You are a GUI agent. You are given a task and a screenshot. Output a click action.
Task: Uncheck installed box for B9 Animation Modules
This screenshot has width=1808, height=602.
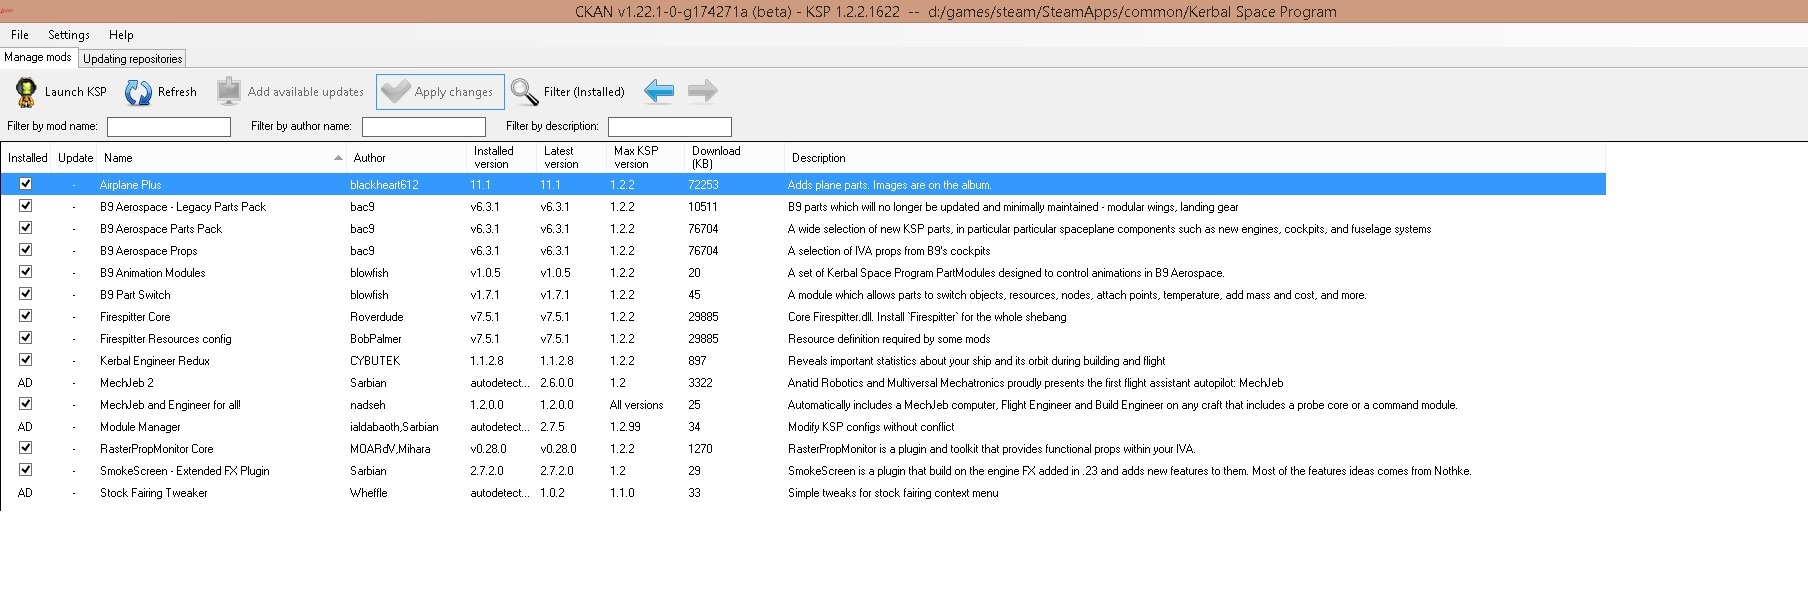pyautogui.click(x=26, y=272)
